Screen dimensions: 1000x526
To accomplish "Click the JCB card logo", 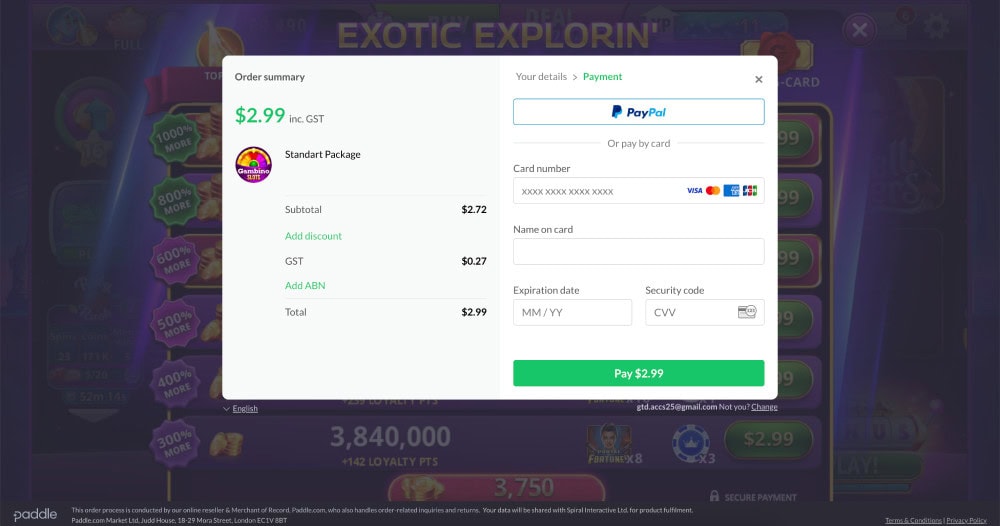I will pyautogui.click(x=750, y=191).
